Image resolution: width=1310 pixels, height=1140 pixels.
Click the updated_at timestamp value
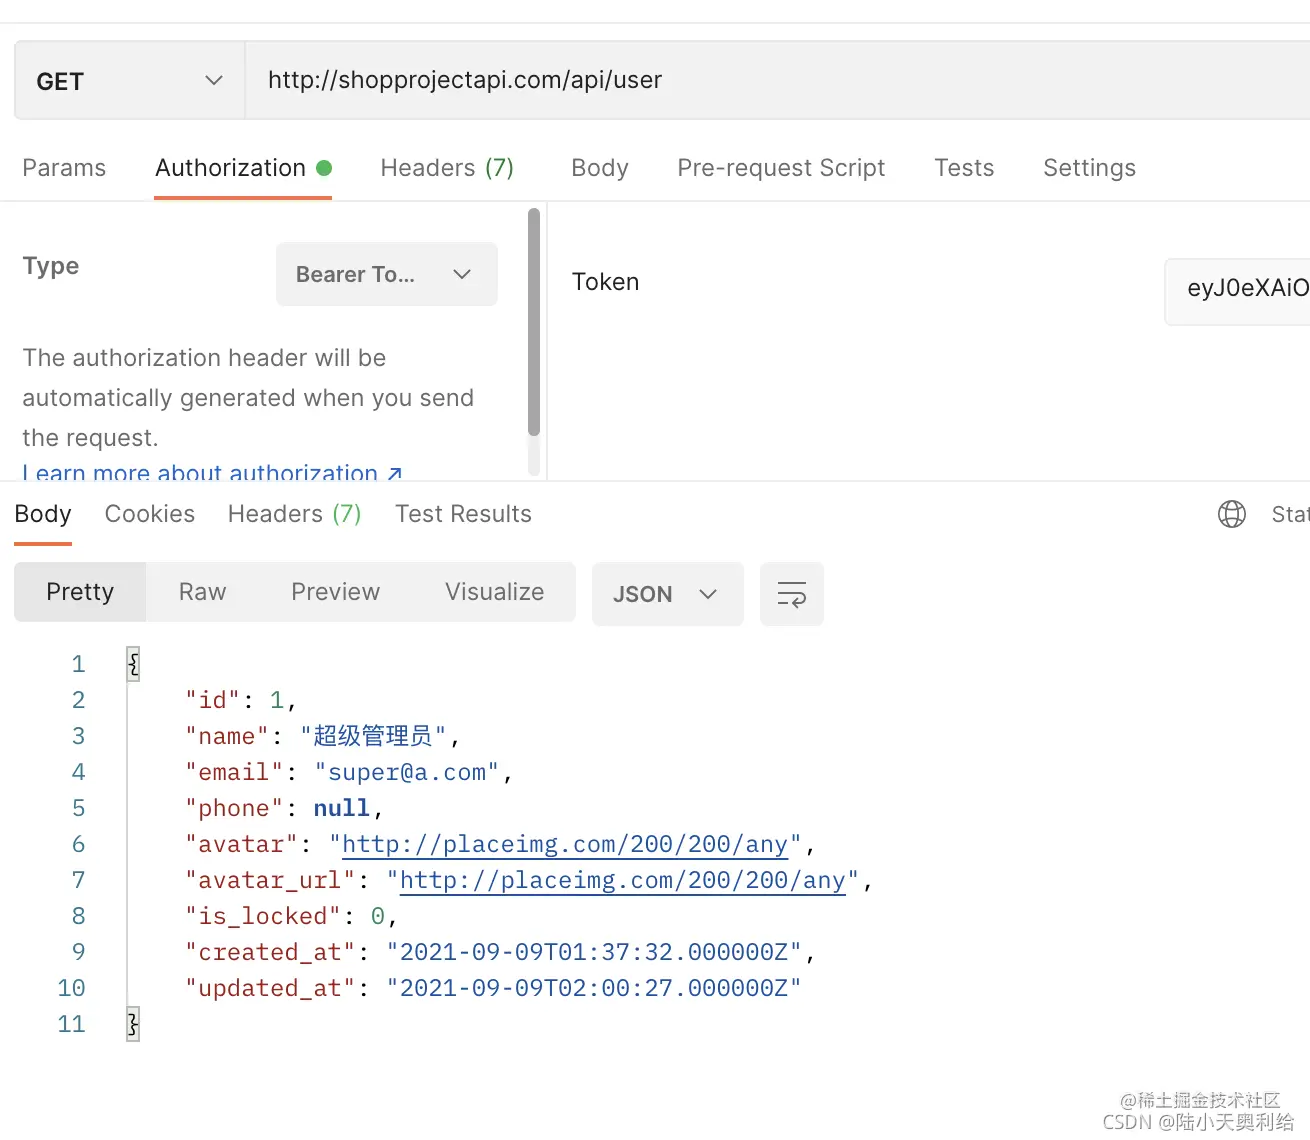[x=594, y=989]
